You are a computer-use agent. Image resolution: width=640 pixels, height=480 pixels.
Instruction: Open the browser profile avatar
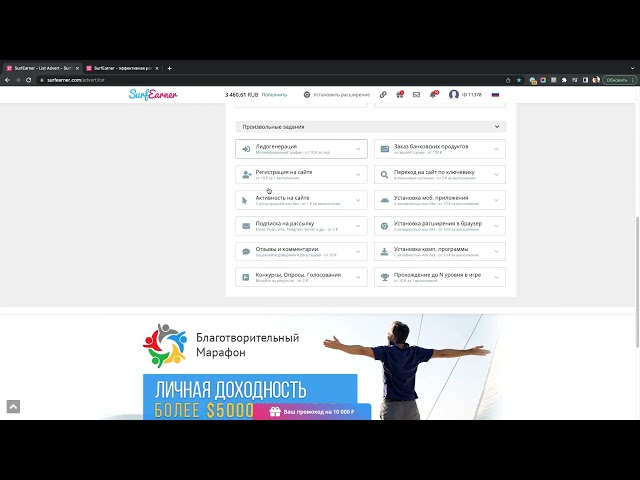[596, 80]
